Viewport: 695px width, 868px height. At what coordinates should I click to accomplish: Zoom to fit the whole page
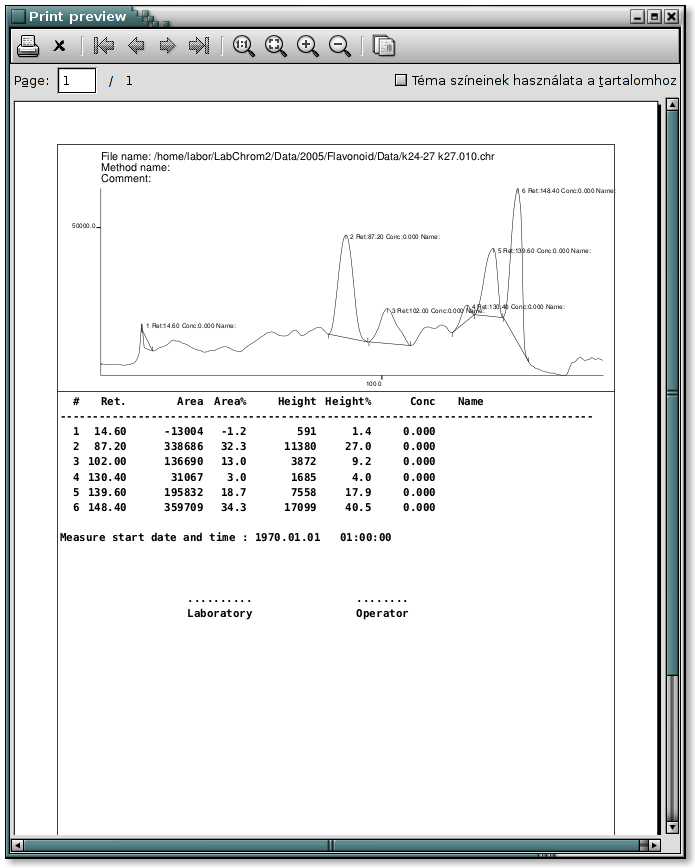point(276,45)
